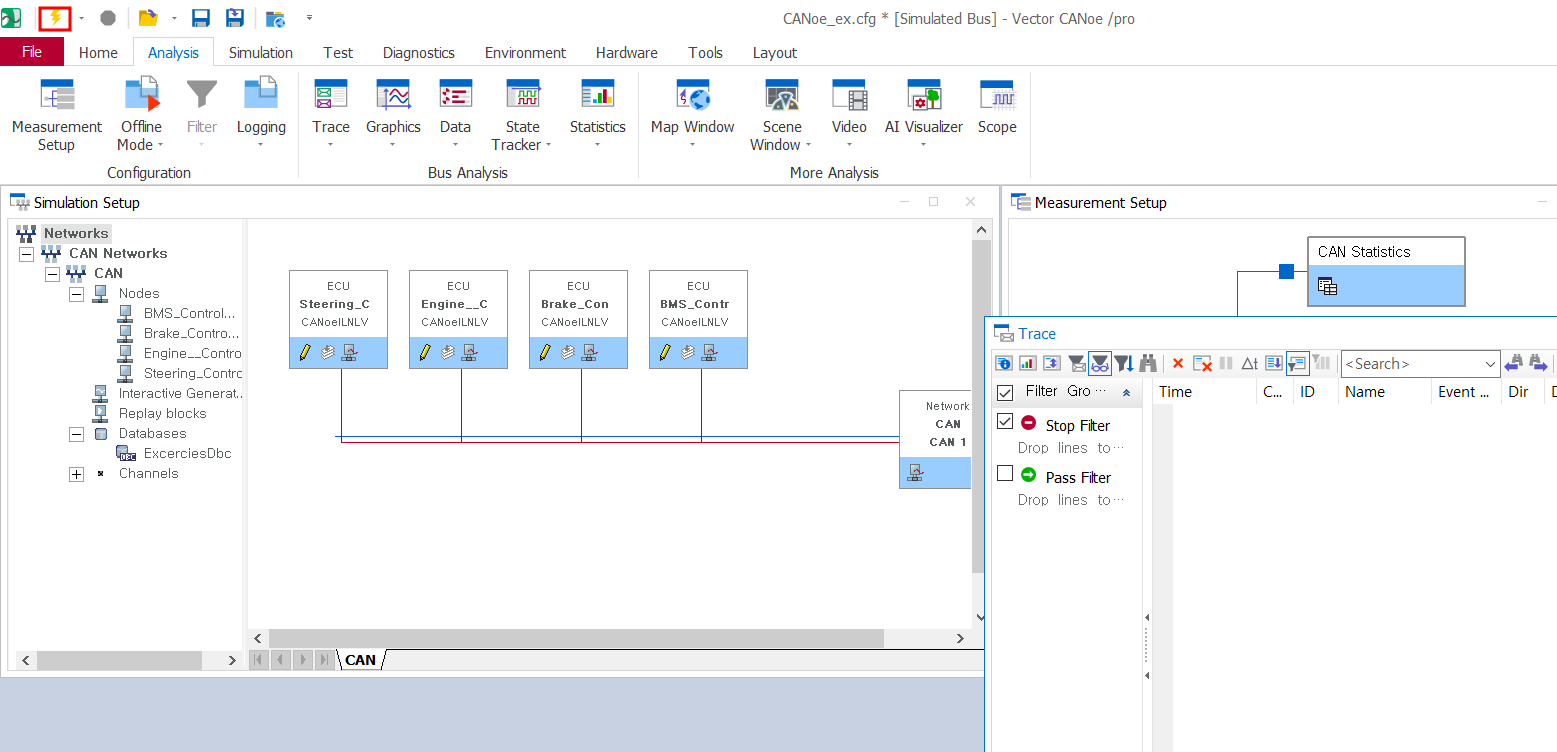
Task: Click the Trace Search input field
Action: (x=1411, y=364)
